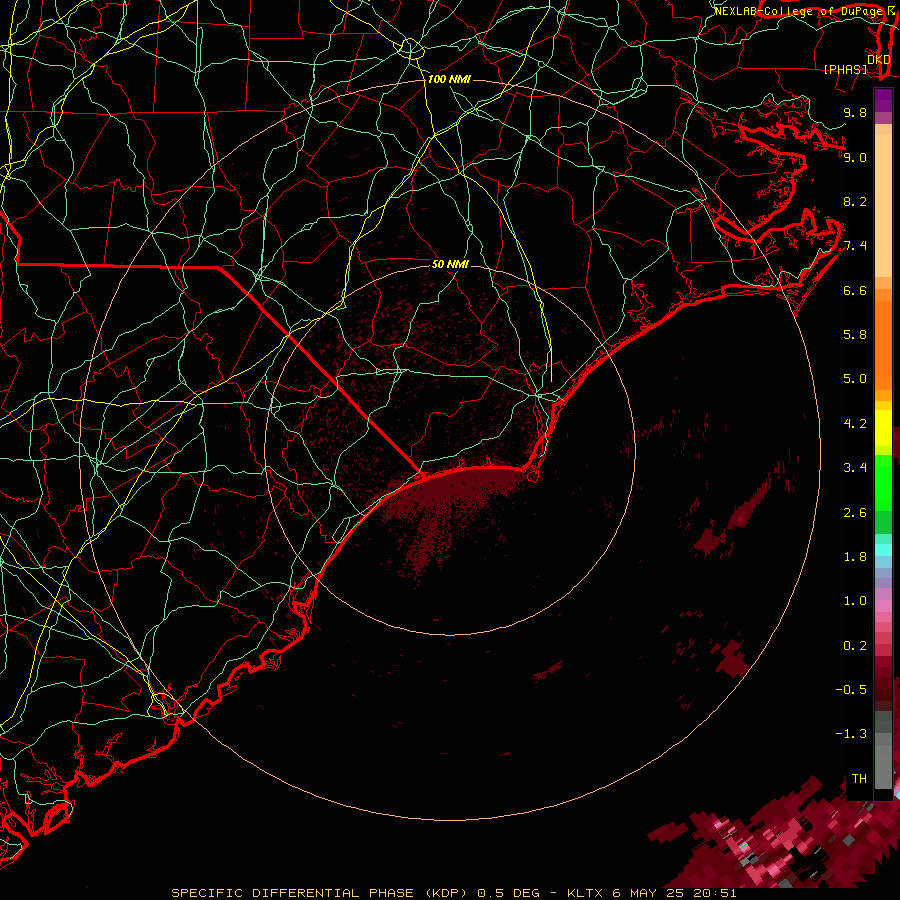Screen dimensions: 900x900
Task: Click the orange segment of the color bar
Action: [883, 344]
